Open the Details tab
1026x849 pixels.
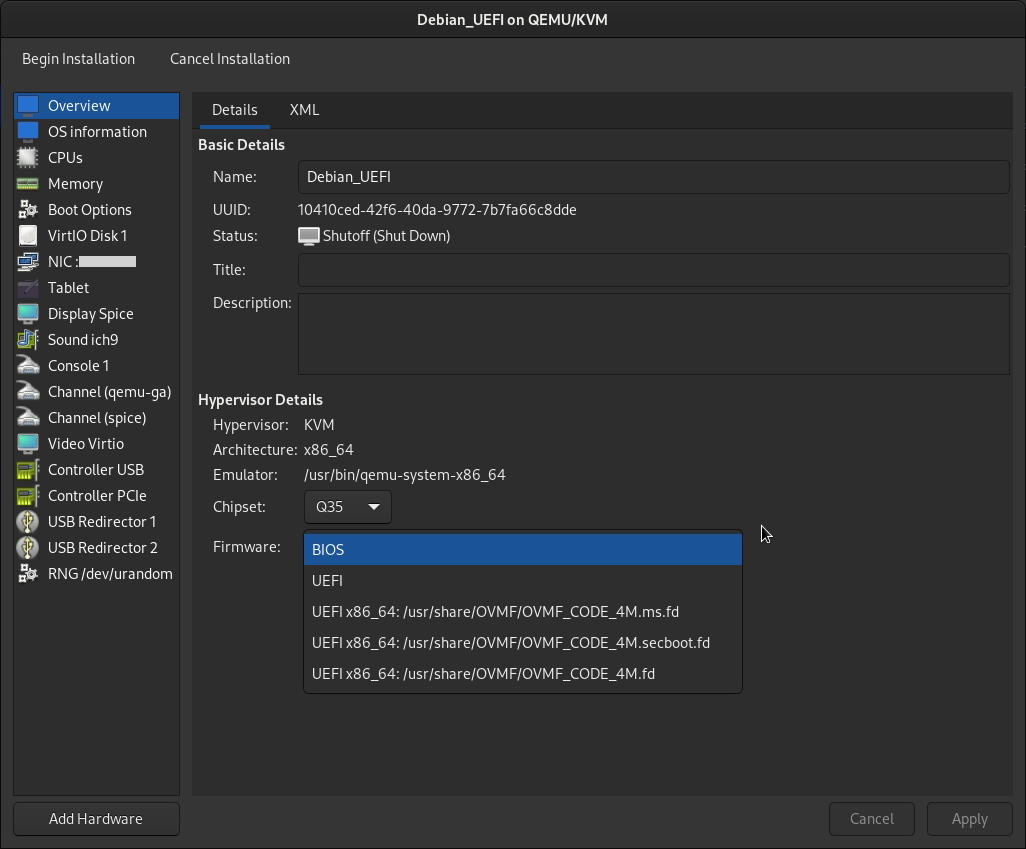235,110
